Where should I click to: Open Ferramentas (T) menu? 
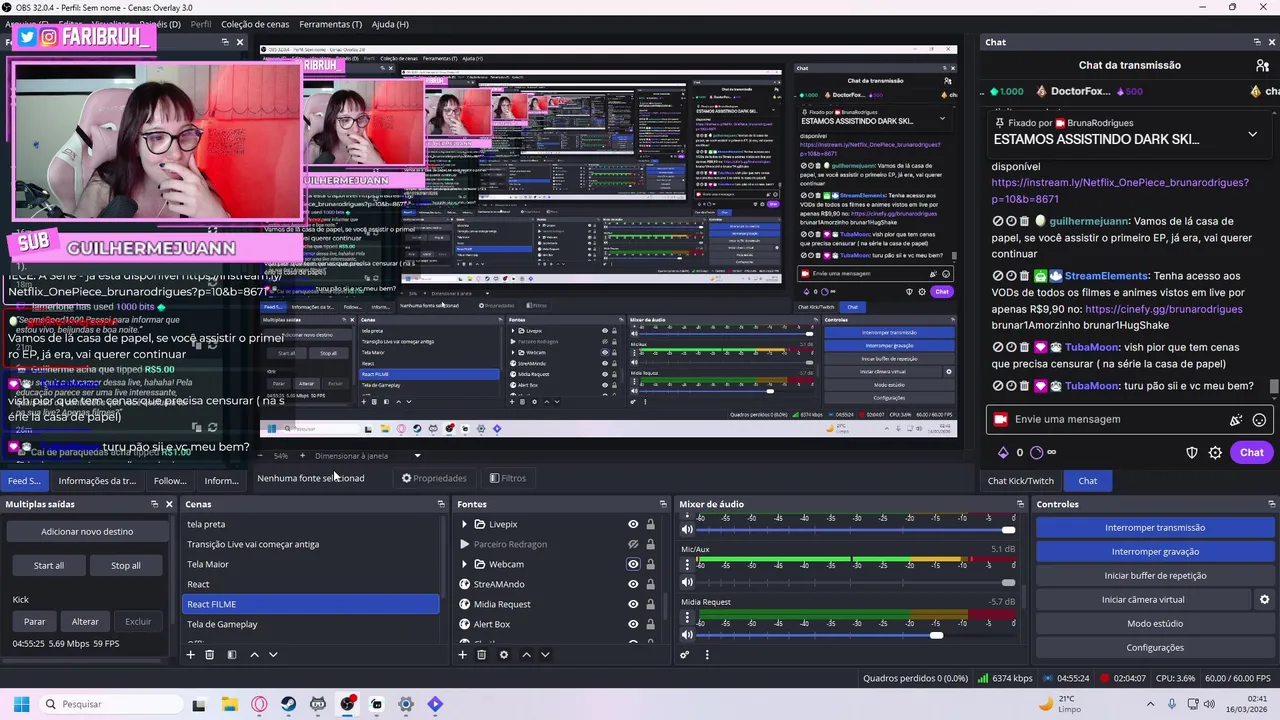[331, 24]
